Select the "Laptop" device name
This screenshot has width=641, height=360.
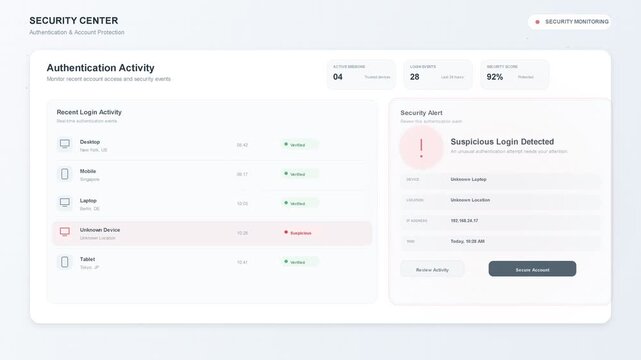[x=88, y=201]
